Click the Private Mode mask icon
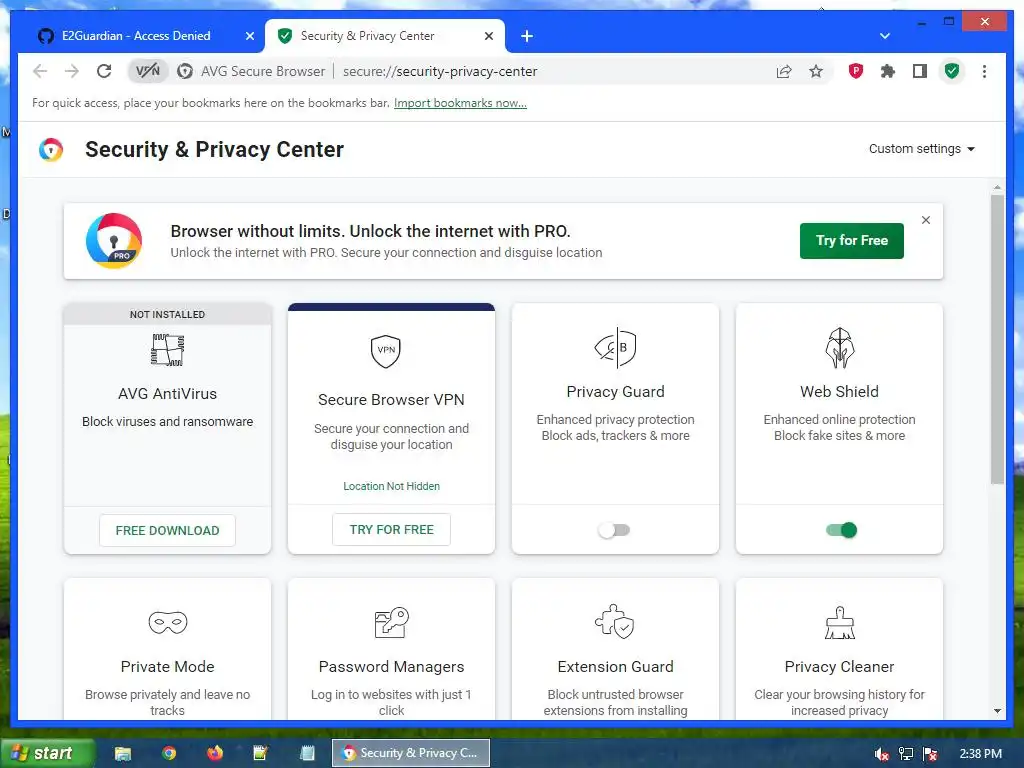Viewport: 1024px width, 768px height. [168, 622]
